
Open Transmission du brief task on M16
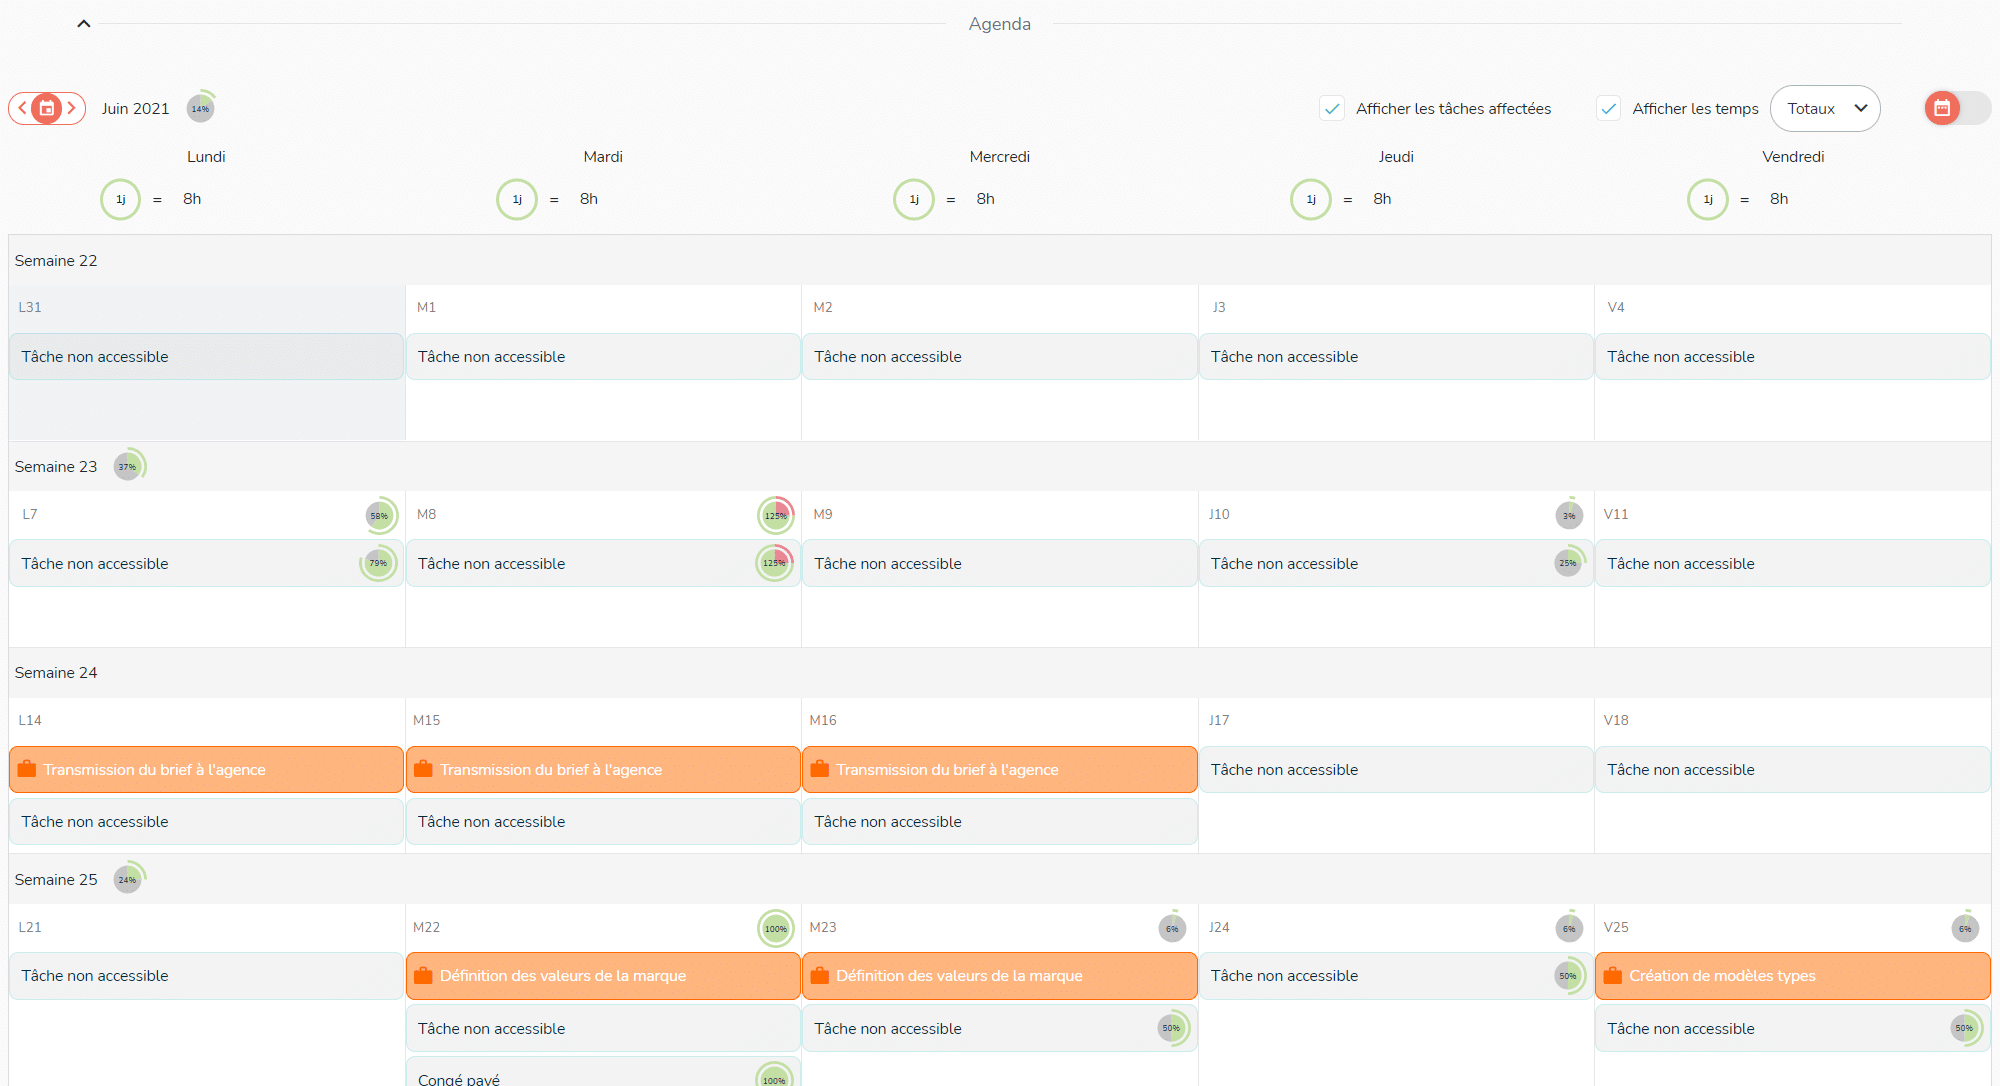click(1000, 769)
